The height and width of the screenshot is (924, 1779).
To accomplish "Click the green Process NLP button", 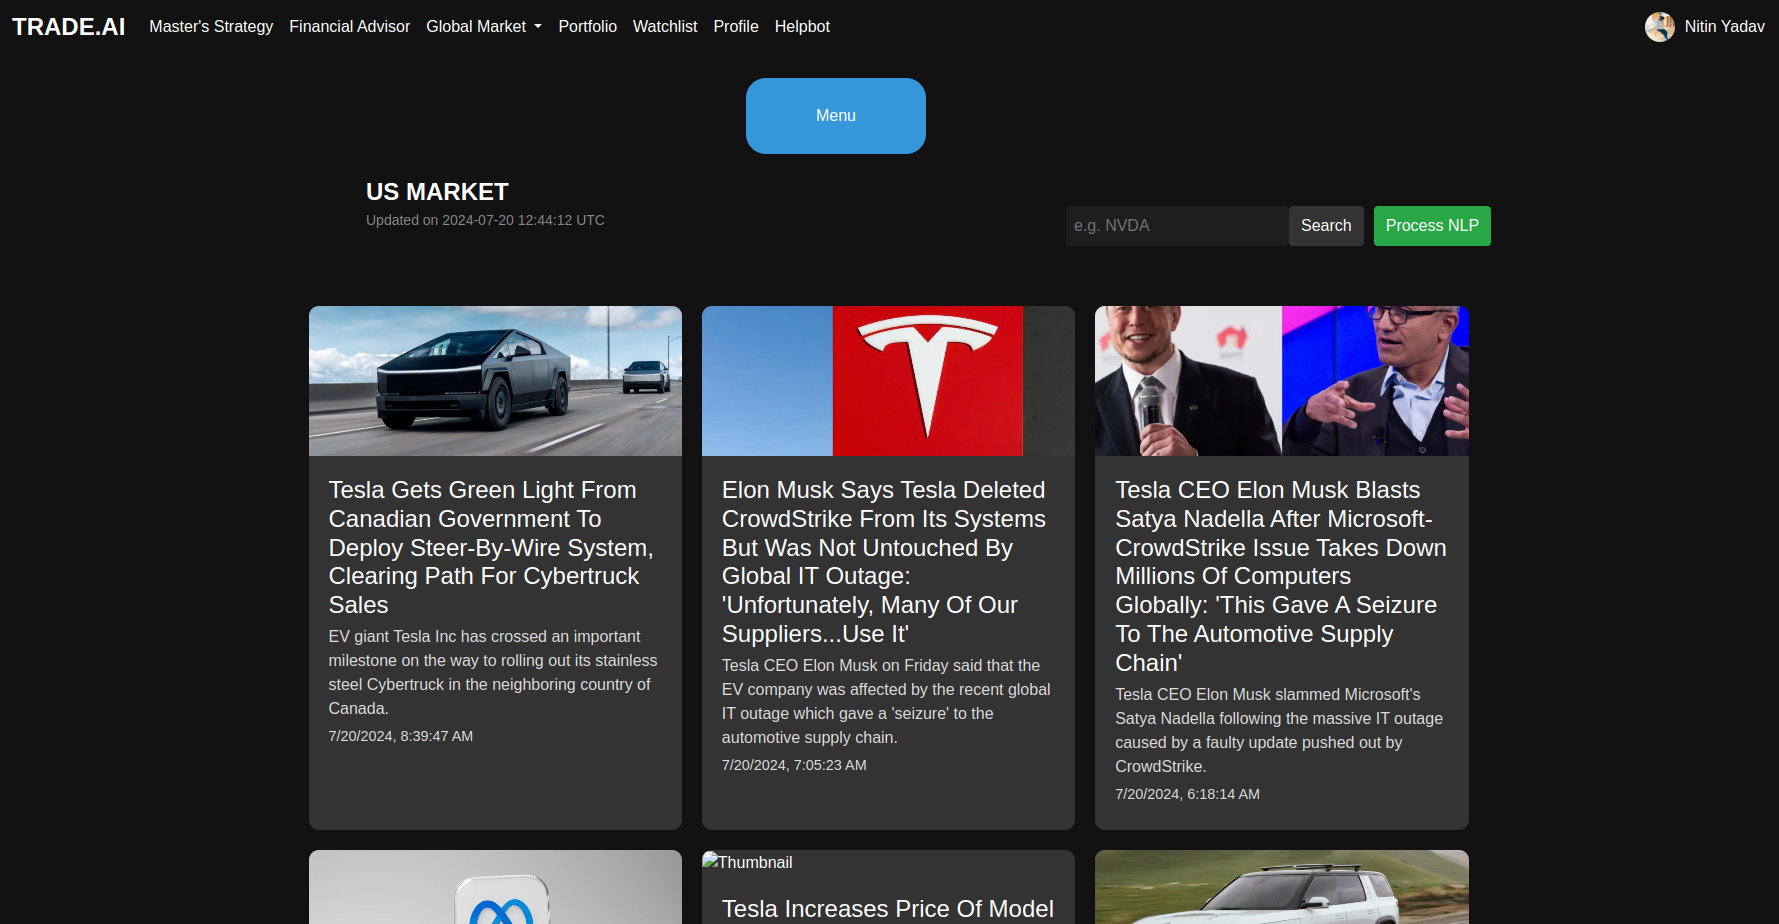I will coord(1432,226).
